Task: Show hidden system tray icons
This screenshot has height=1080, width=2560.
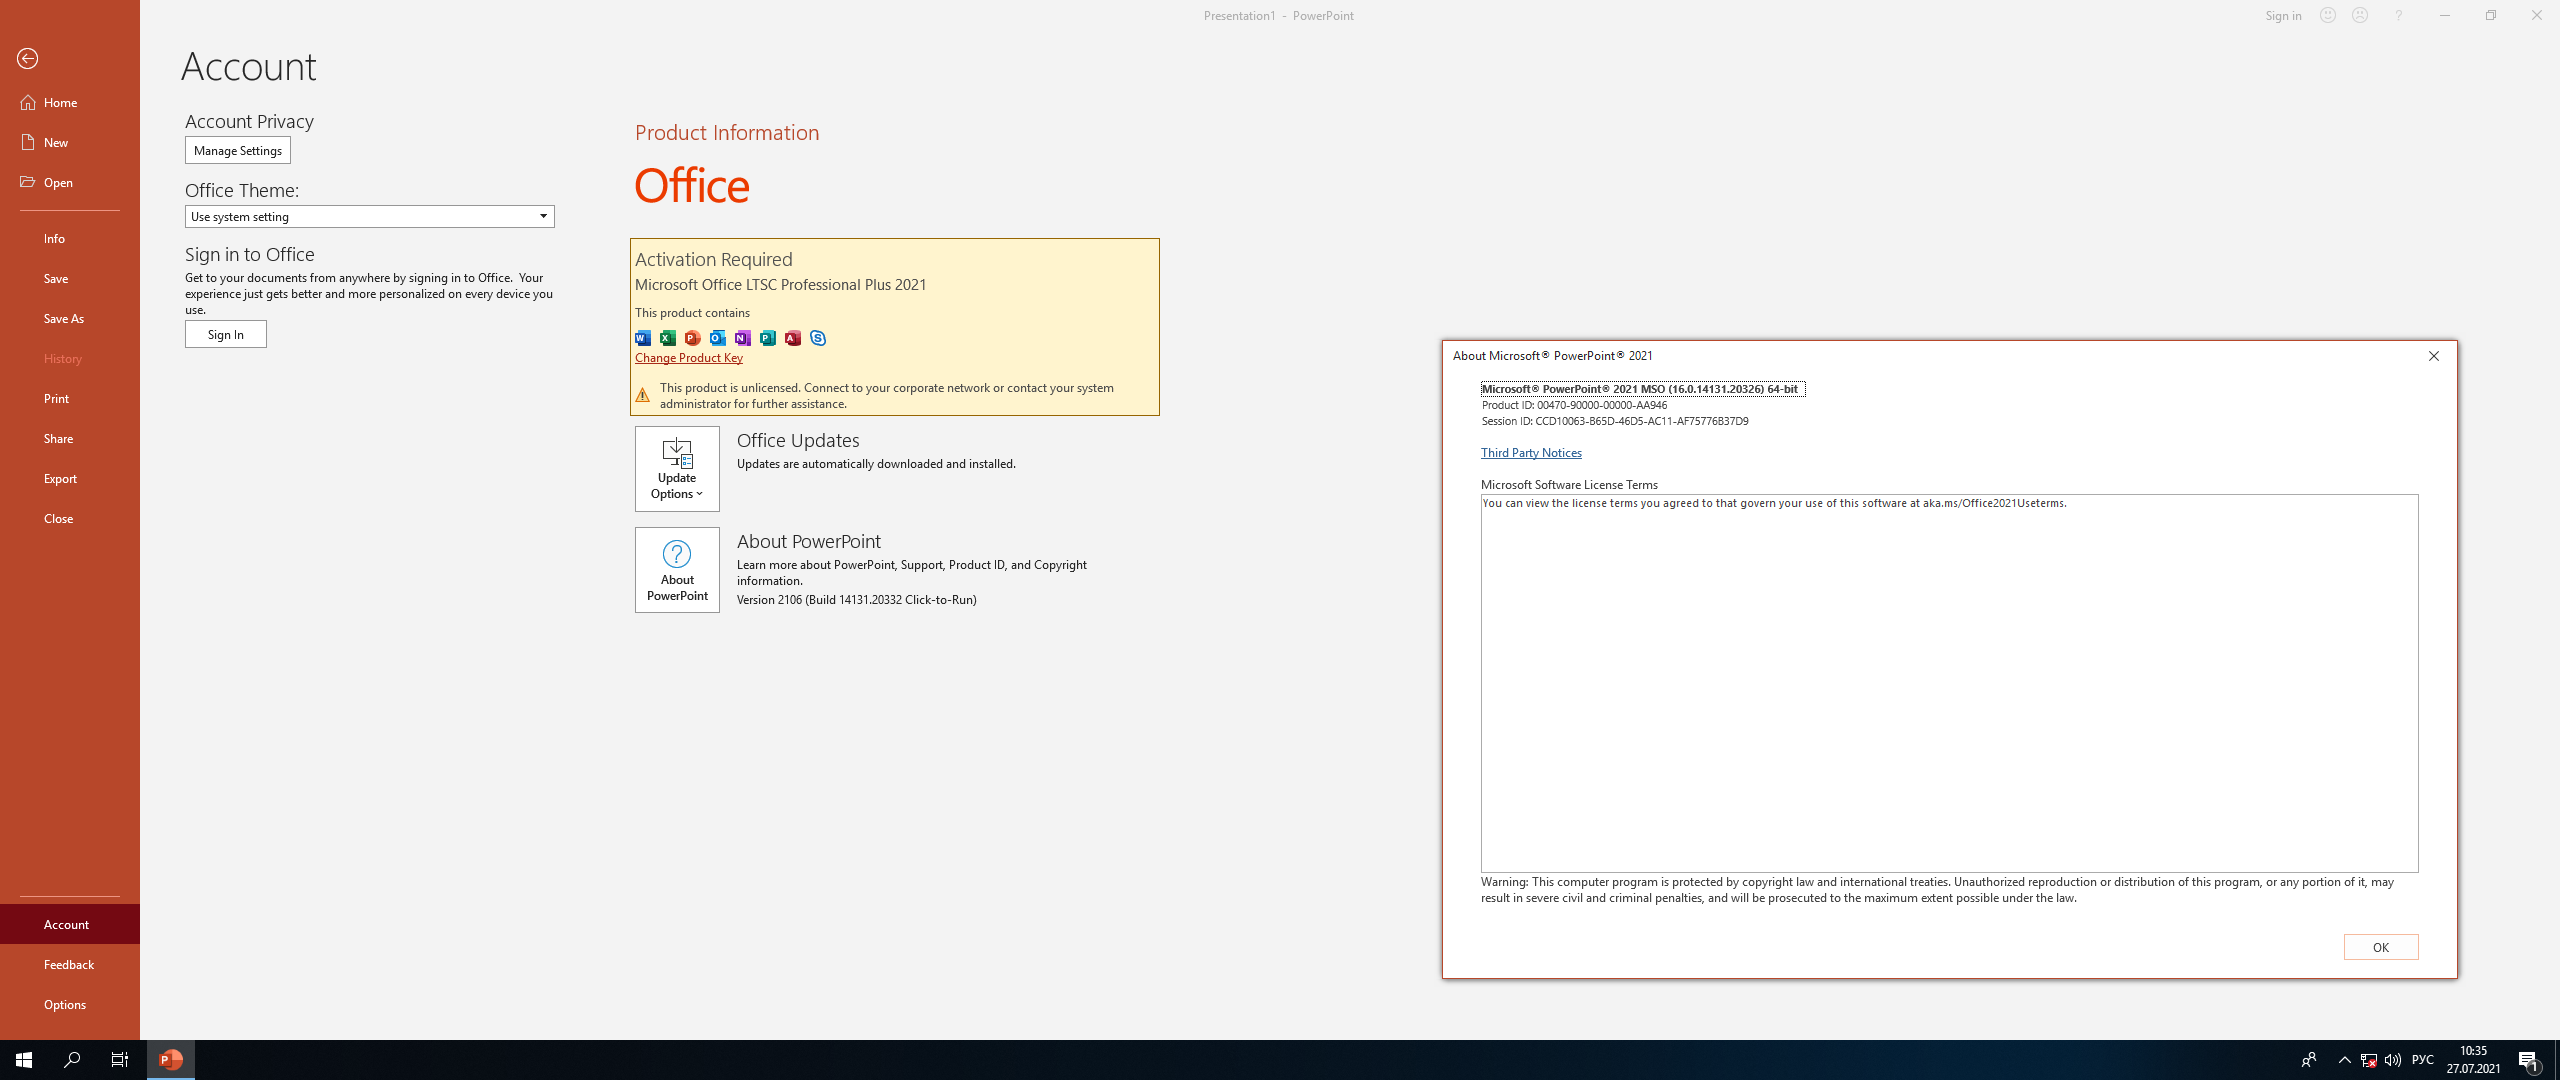Action: coord(2344,1060)
